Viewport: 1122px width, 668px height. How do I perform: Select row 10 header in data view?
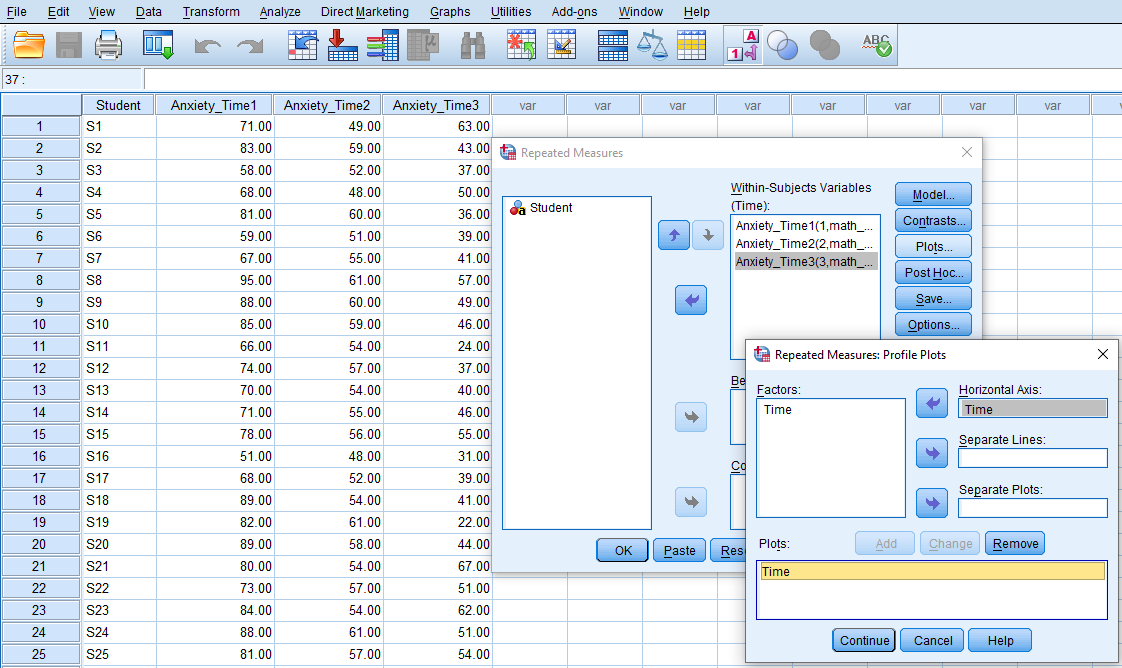point(40,324)
